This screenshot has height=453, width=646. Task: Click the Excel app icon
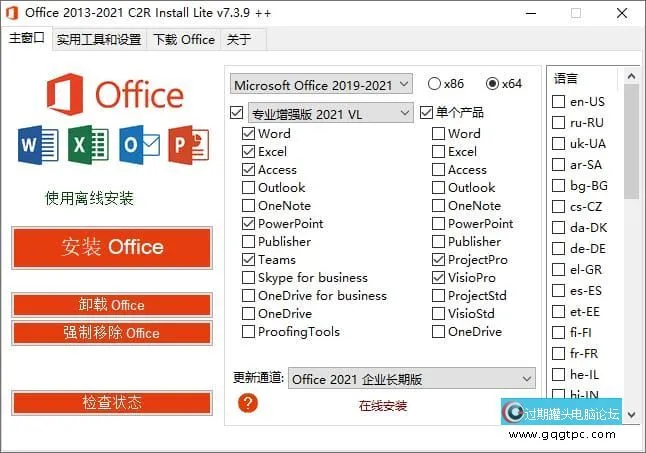[88, 145]
